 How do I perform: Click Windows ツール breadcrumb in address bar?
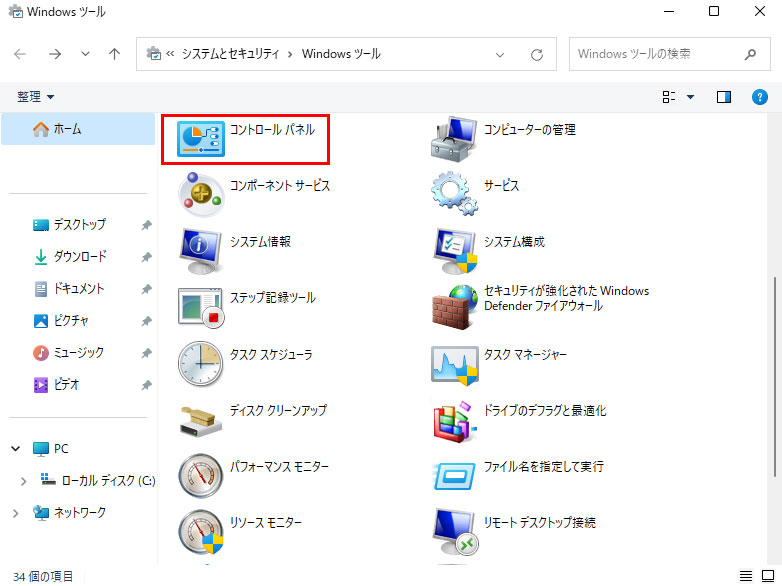(x=341, y=54)
